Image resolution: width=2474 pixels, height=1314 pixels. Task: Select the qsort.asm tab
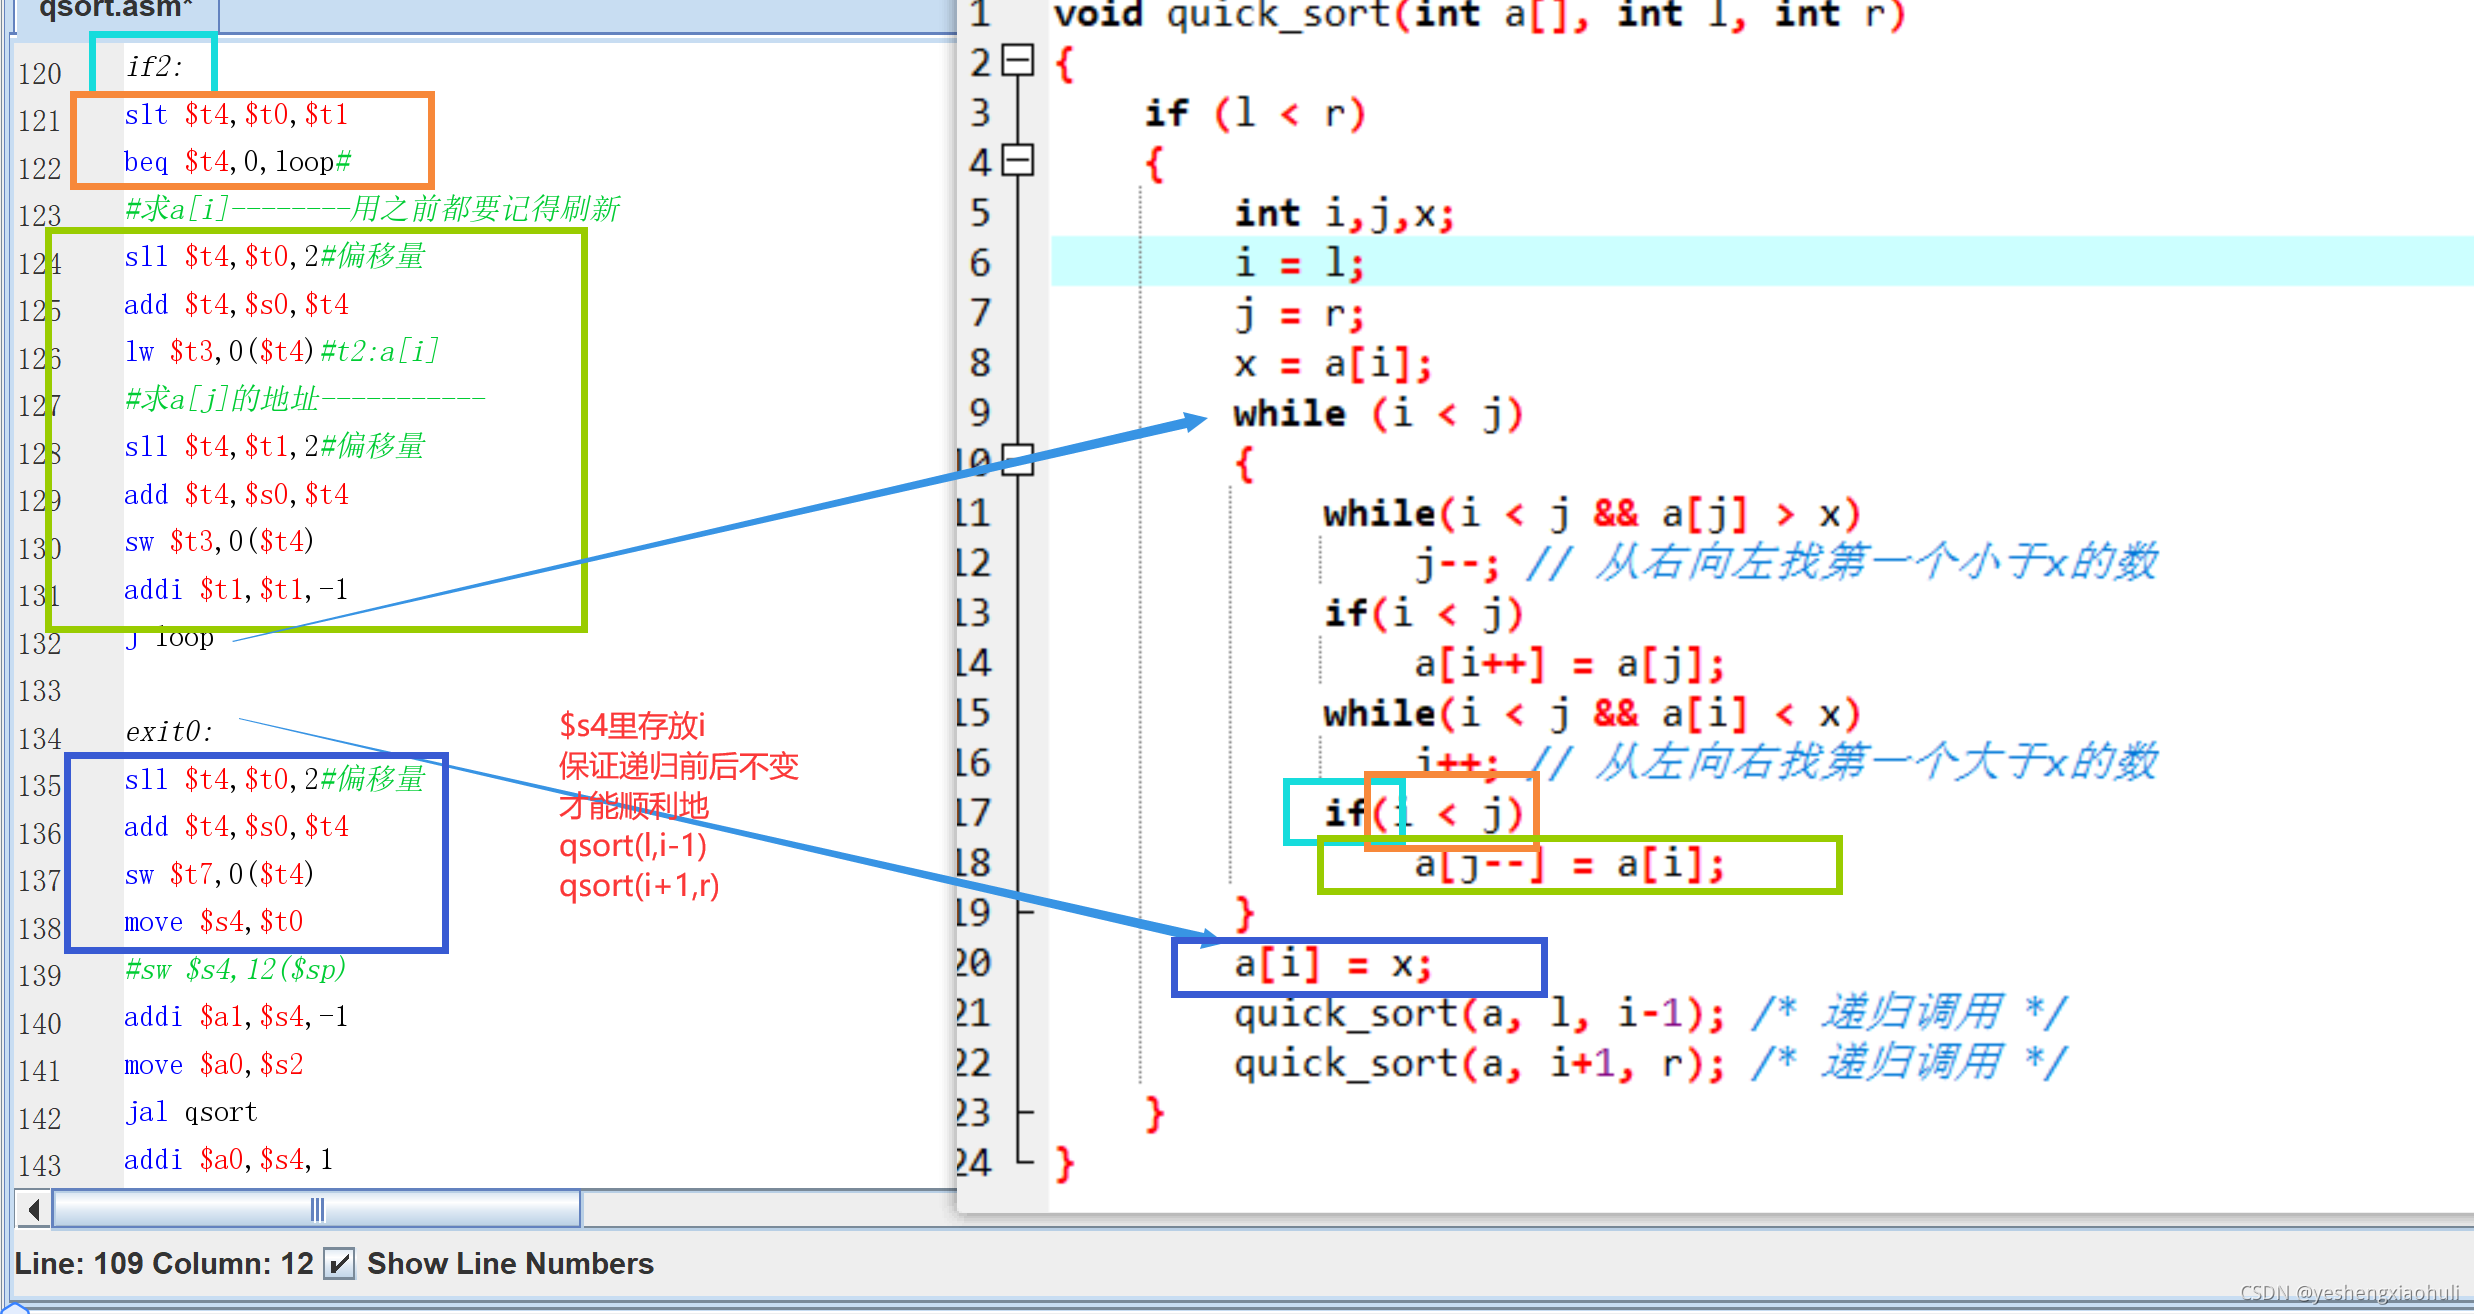(114, 11)
